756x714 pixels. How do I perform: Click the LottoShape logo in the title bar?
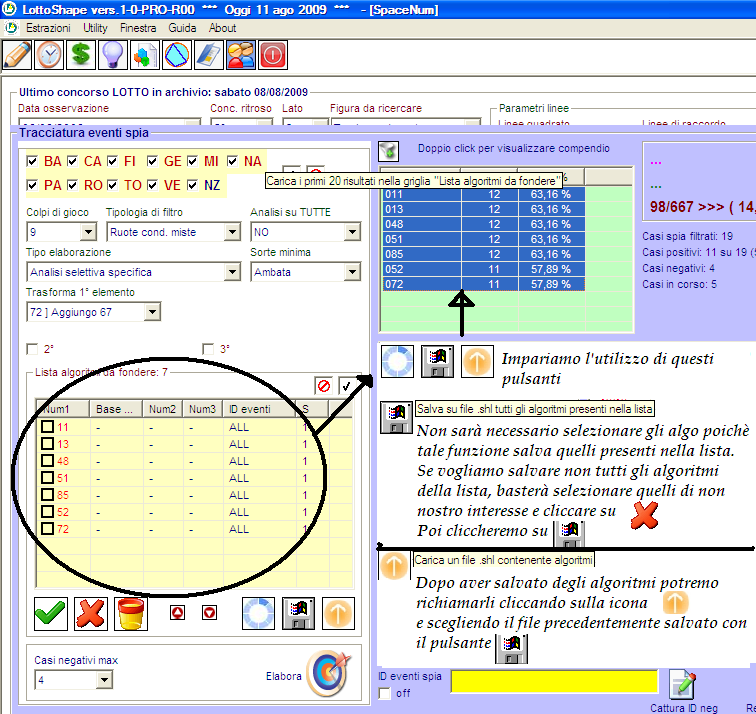coord(9,9)
